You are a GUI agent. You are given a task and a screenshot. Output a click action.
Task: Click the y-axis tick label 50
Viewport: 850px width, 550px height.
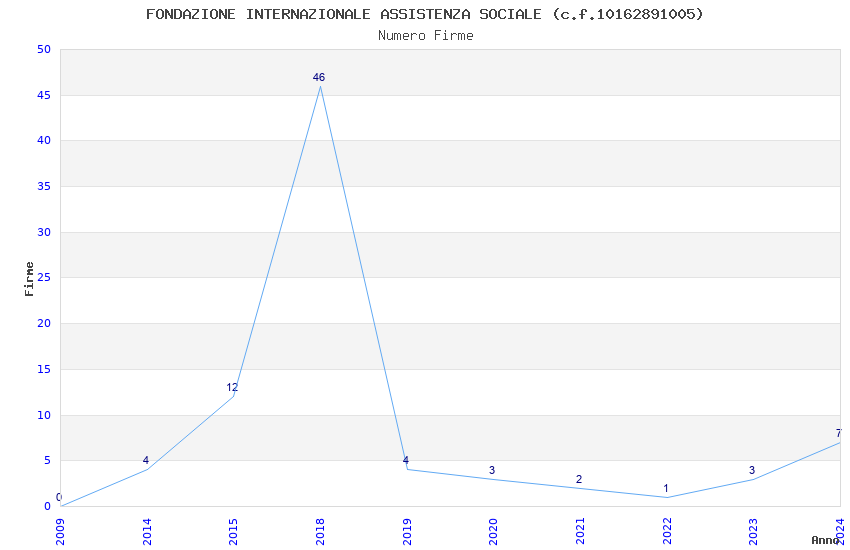44,49
